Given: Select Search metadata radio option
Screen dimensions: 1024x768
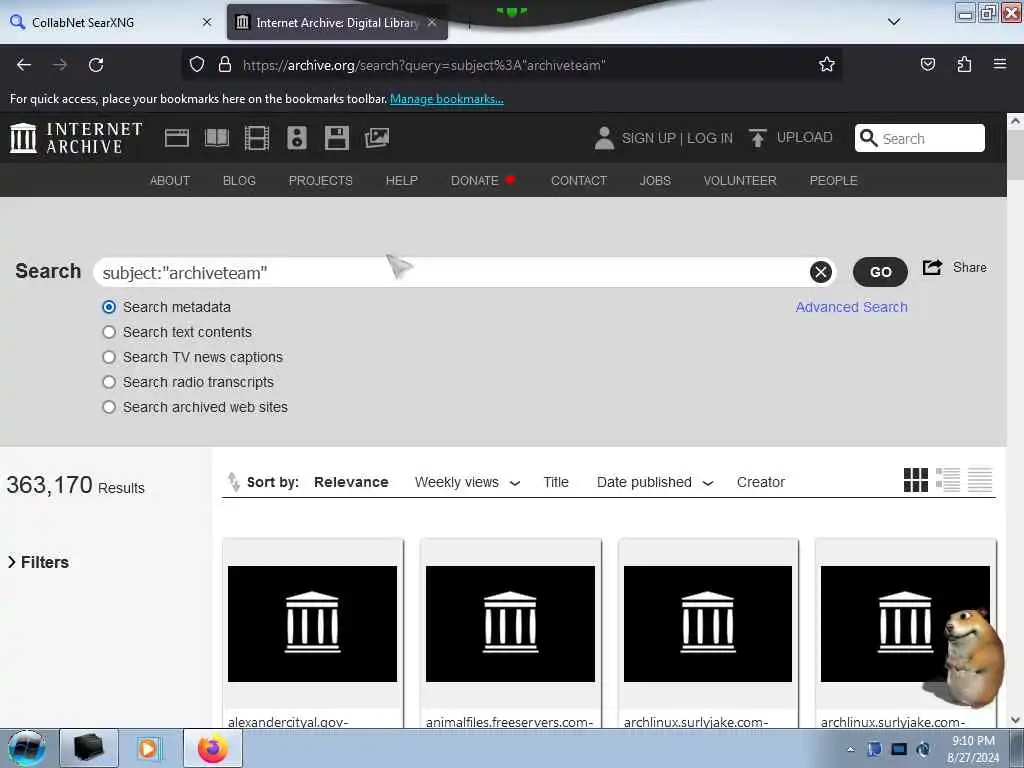Looking at the screenshot, I should tap(109, 307).
